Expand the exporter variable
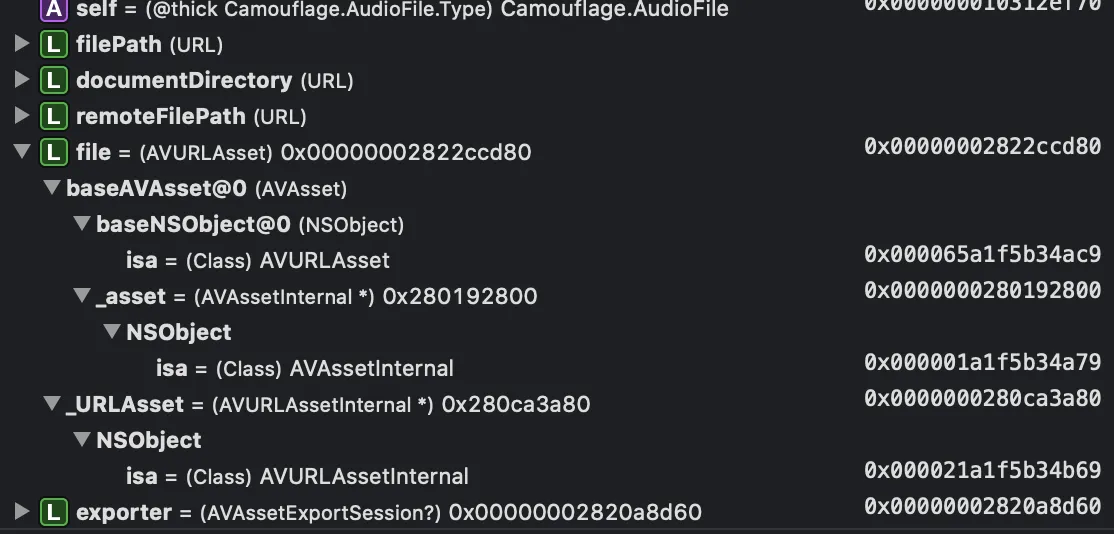Viewport: 1114px width, 534px height. pyautogui.click(x=22, y=513)
